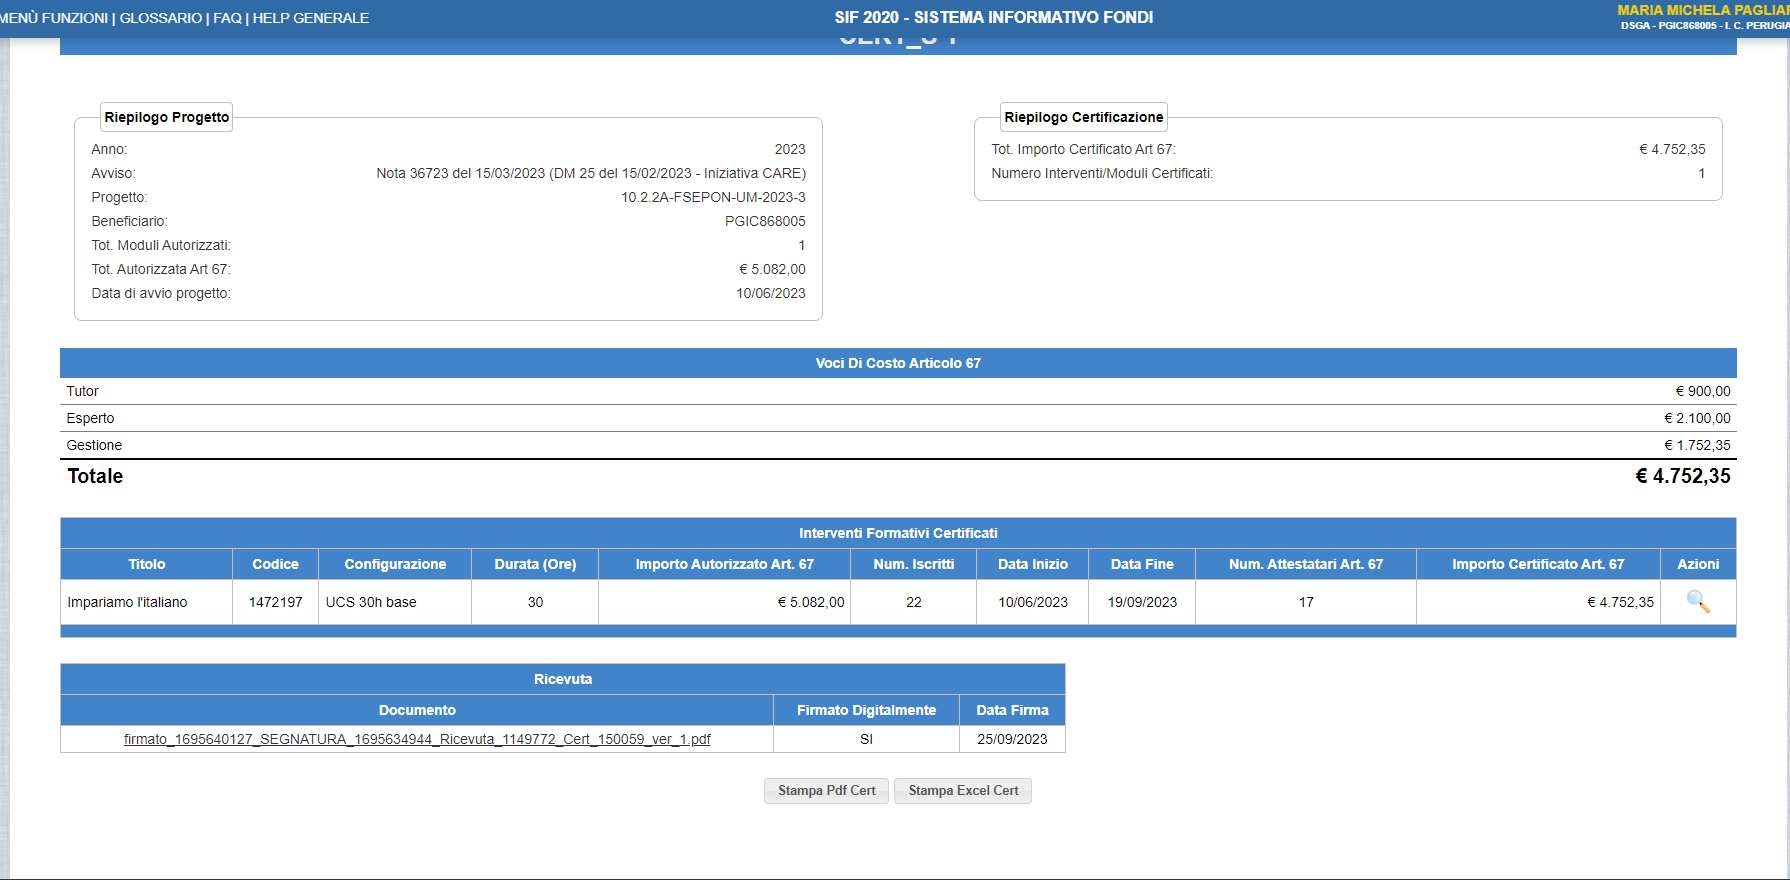Click the Firmato Digitalmente column header
The image size is (1790, 880).
(x=866, y=710)
